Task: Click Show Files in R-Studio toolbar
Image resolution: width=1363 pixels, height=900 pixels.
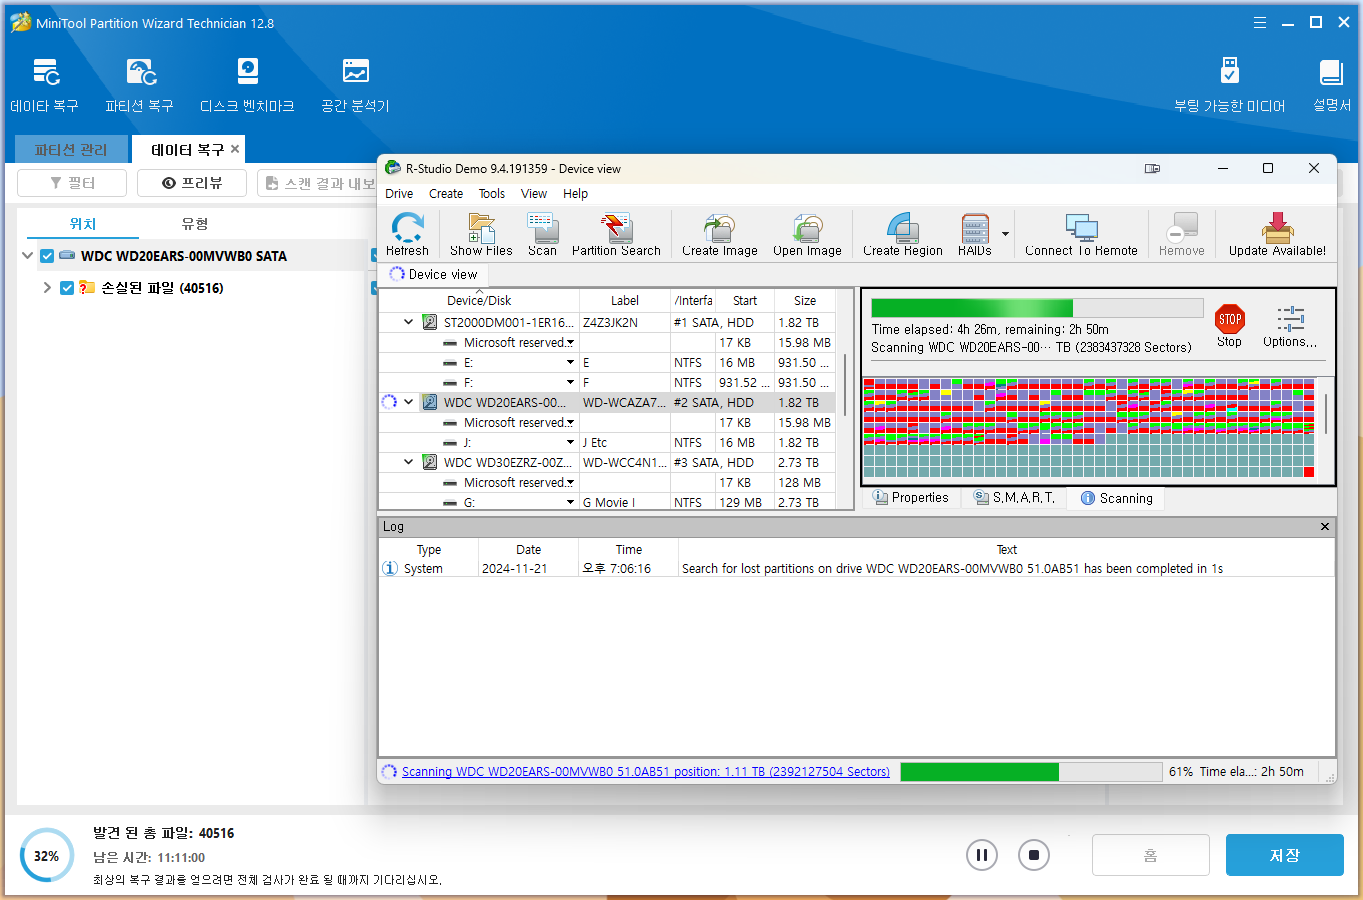Action: coord(481,235)
